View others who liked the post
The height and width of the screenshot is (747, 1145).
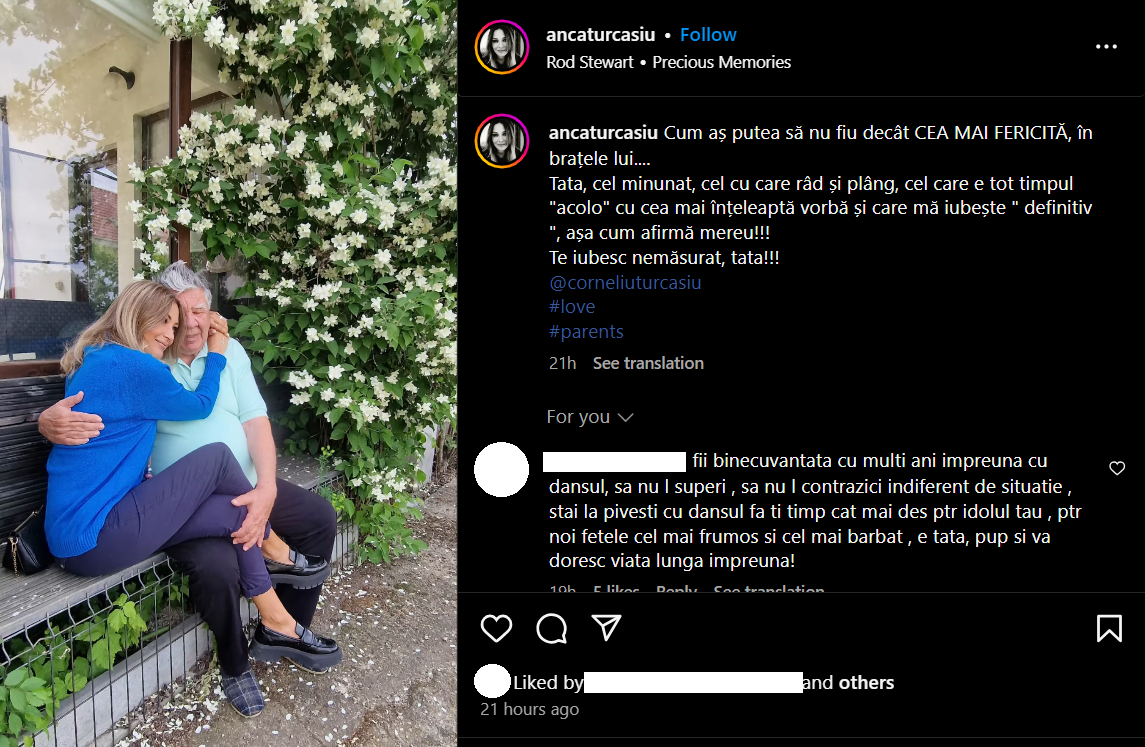click(866, 683)
